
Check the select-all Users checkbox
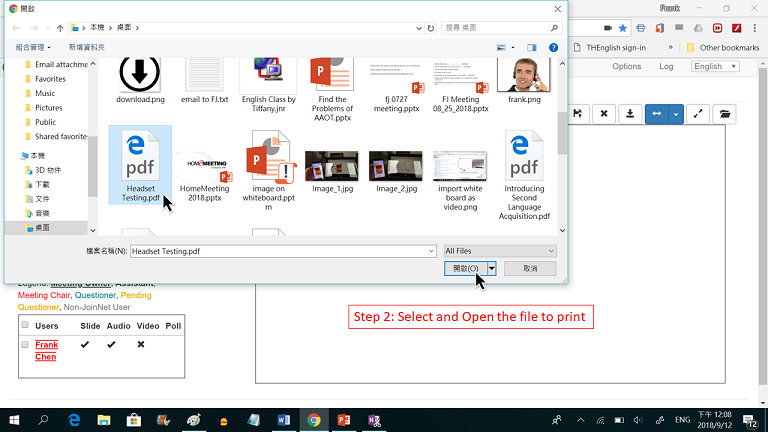point(25,325)
